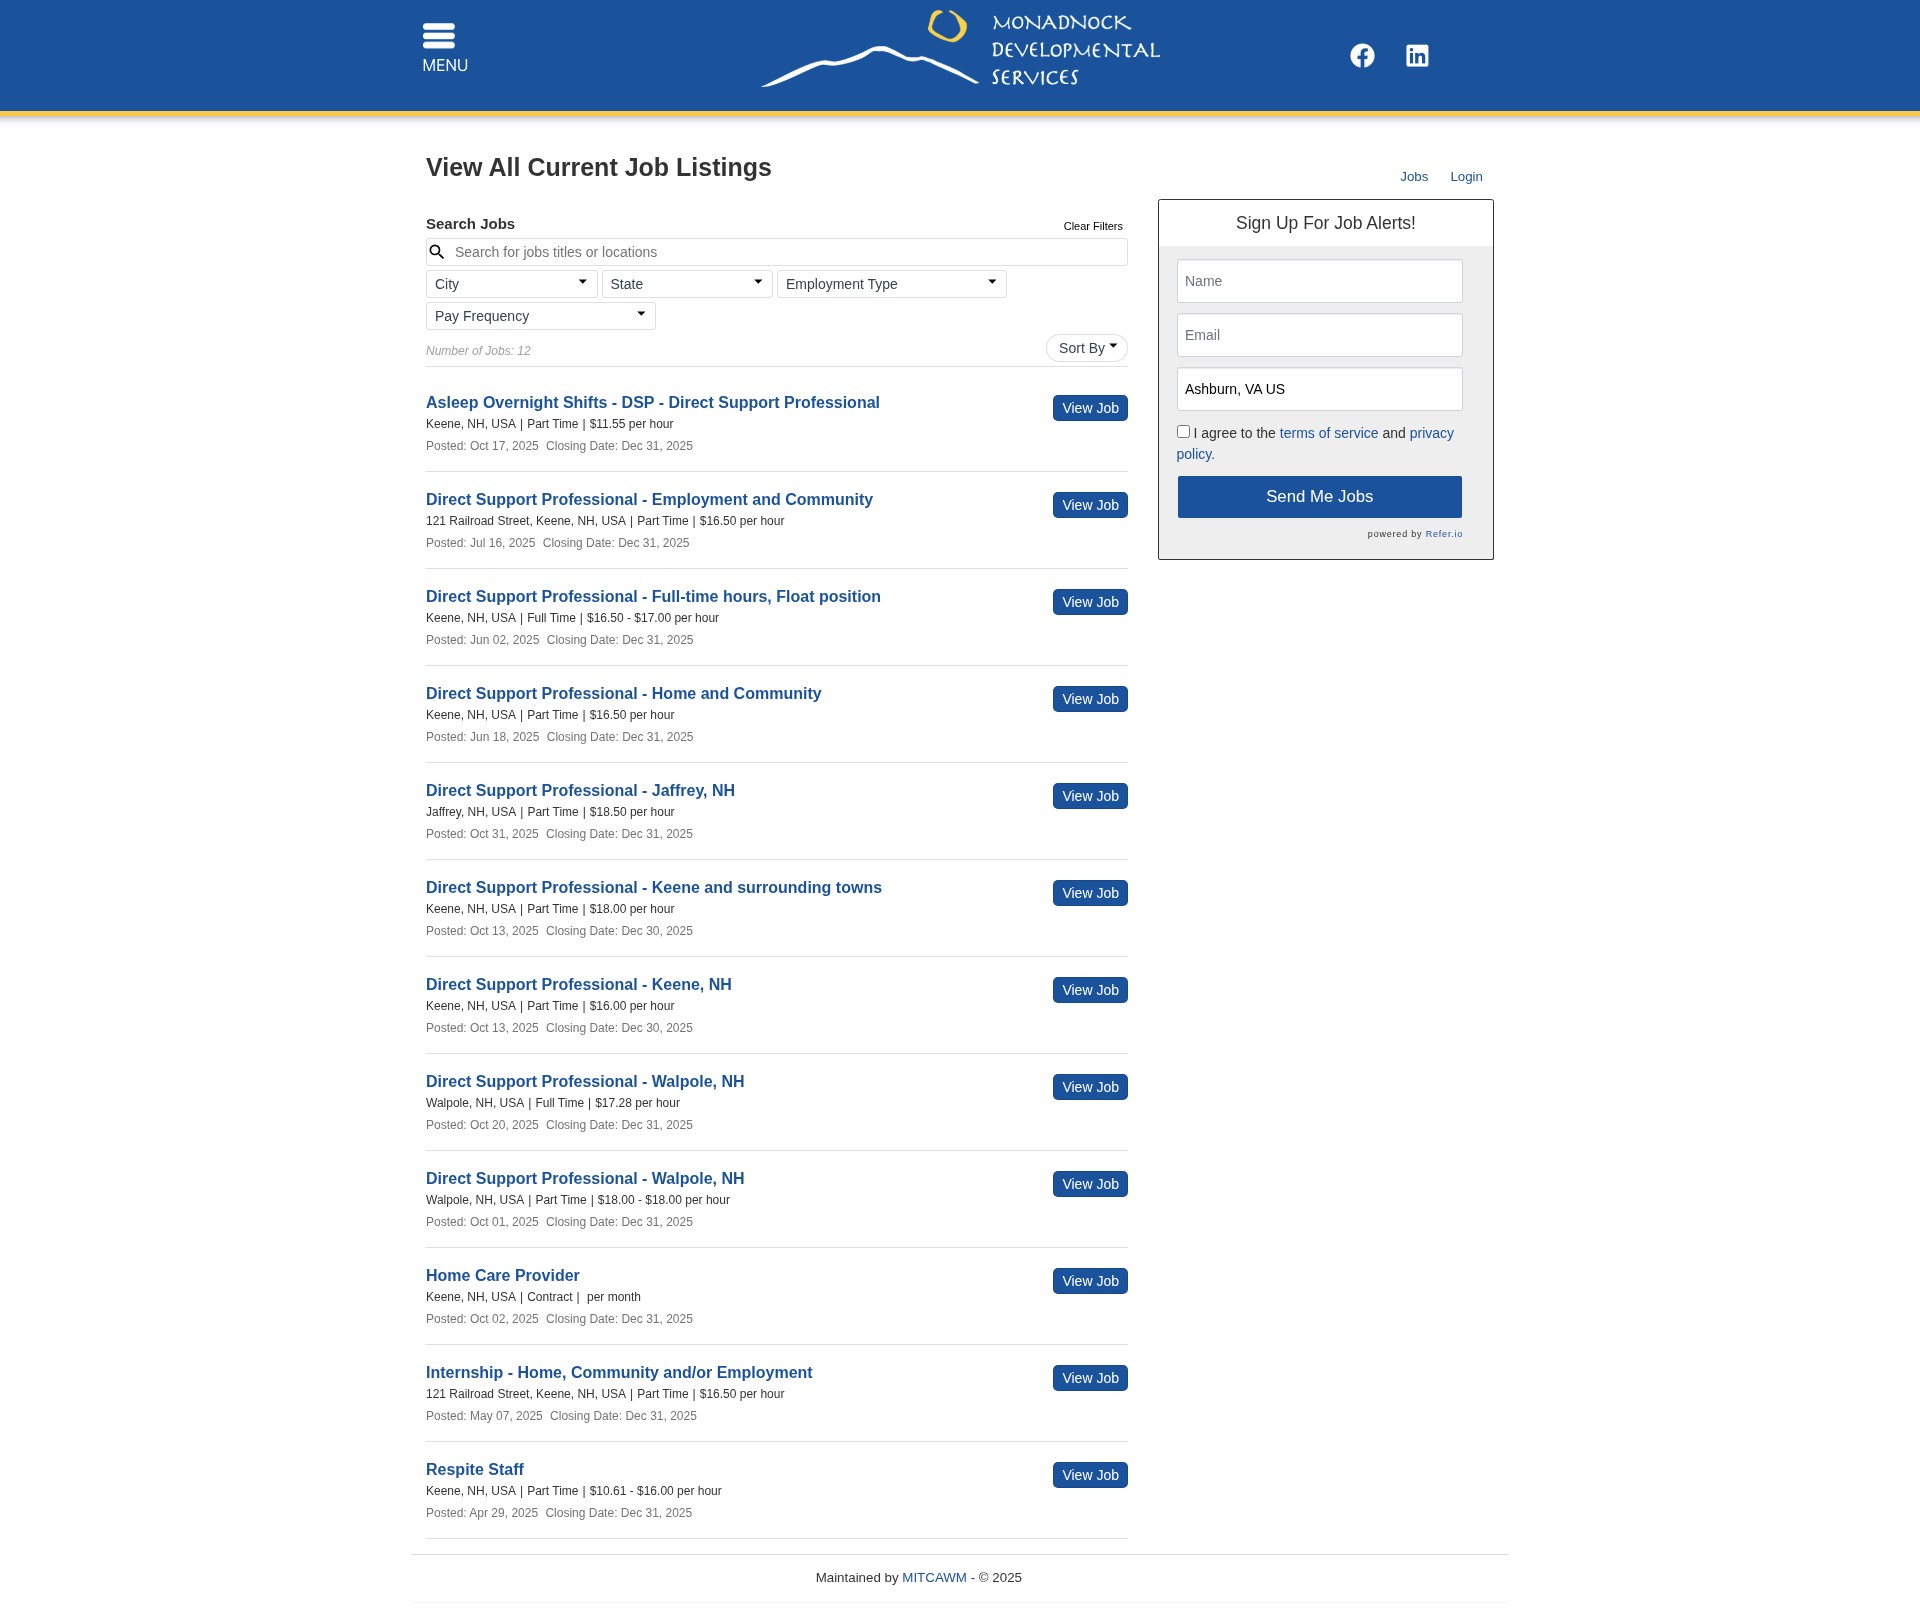Image resolution: width=1920 pixels, height=1622 pixels.
Task: Open Direct Support Professional - Jaffrey, NH title
Action: click(x=580, y=790)
